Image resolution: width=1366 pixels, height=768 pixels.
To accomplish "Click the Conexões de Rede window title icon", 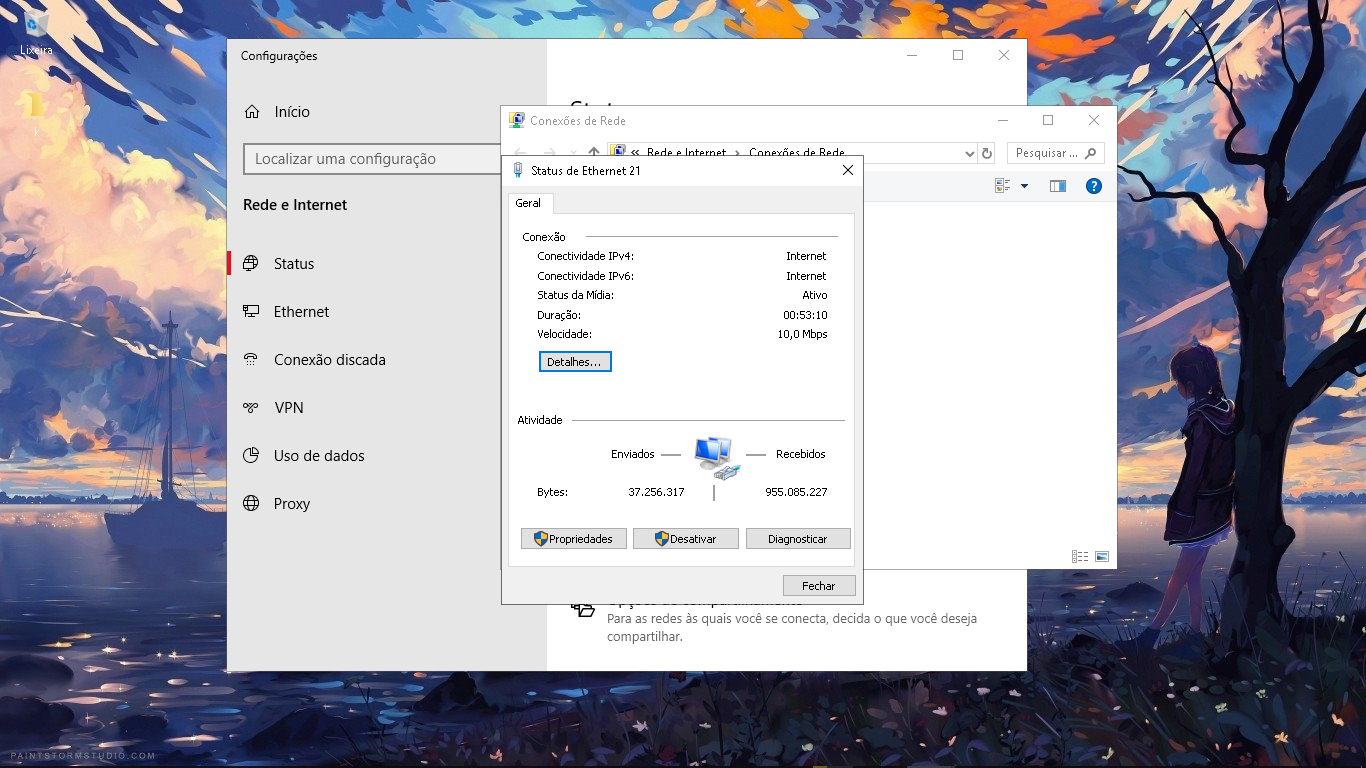I will (x=517, y=120).
